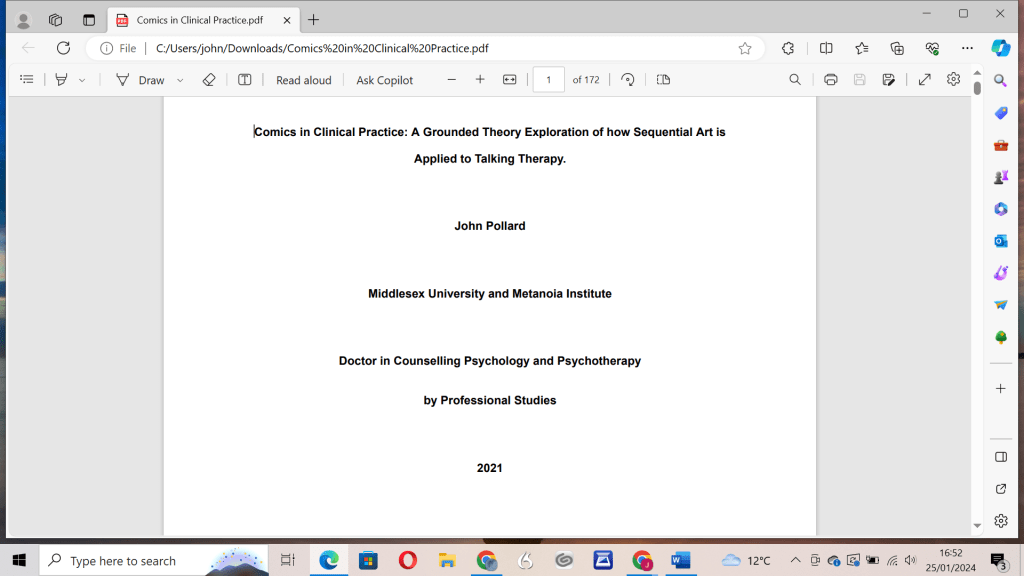Print the PDF document
This screenshot has height=576, width=1024.
(x=830, y=79)
